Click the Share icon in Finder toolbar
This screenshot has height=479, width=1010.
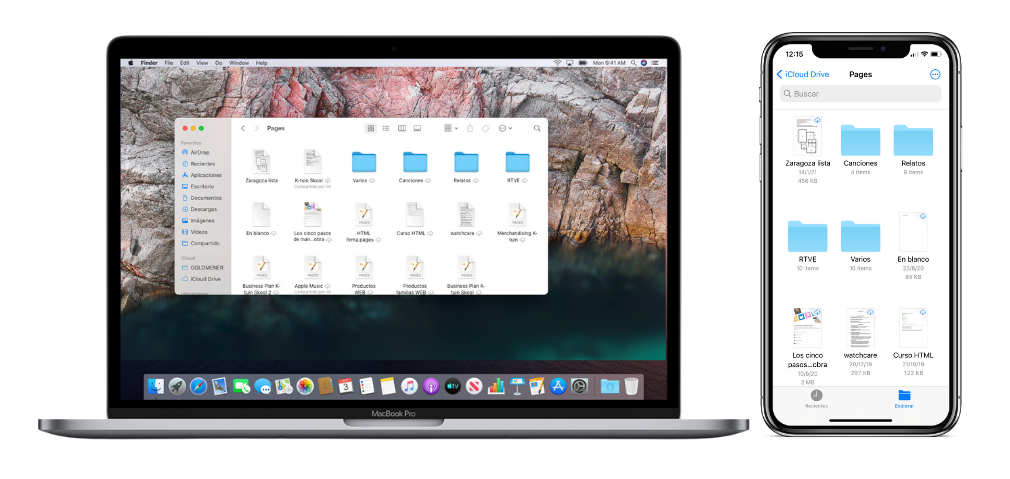point(470,129)
